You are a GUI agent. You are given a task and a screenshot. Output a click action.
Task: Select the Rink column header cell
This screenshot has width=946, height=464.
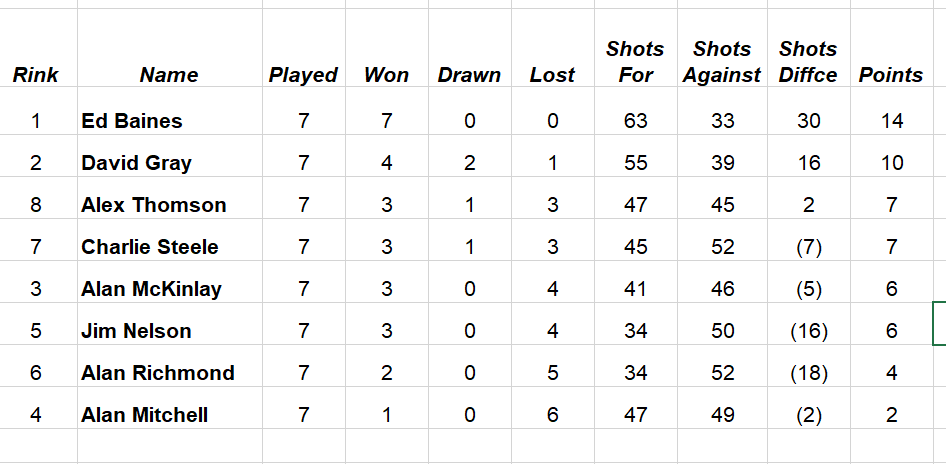click(x=36, y=75)
